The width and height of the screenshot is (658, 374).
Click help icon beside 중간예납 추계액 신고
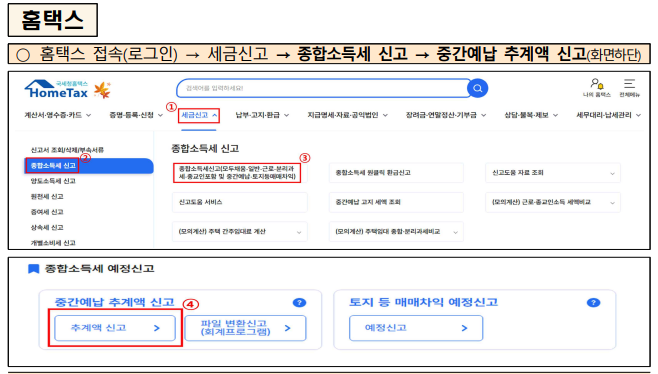click(299, 303)
